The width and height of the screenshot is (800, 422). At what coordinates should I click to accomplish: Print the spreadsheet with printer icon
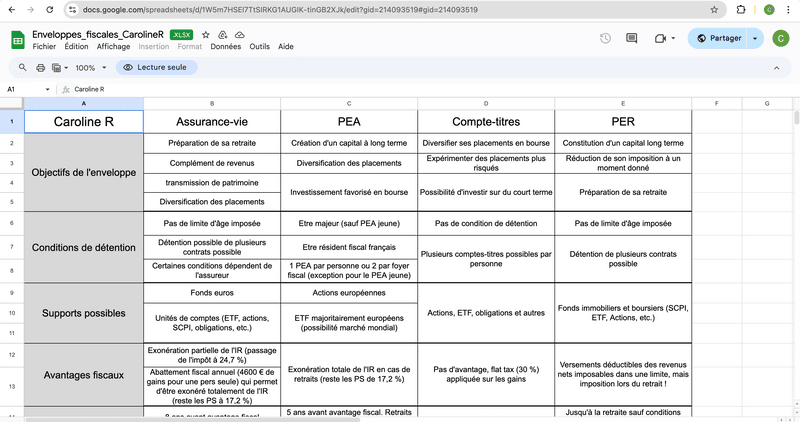click(x=40, y=67)
